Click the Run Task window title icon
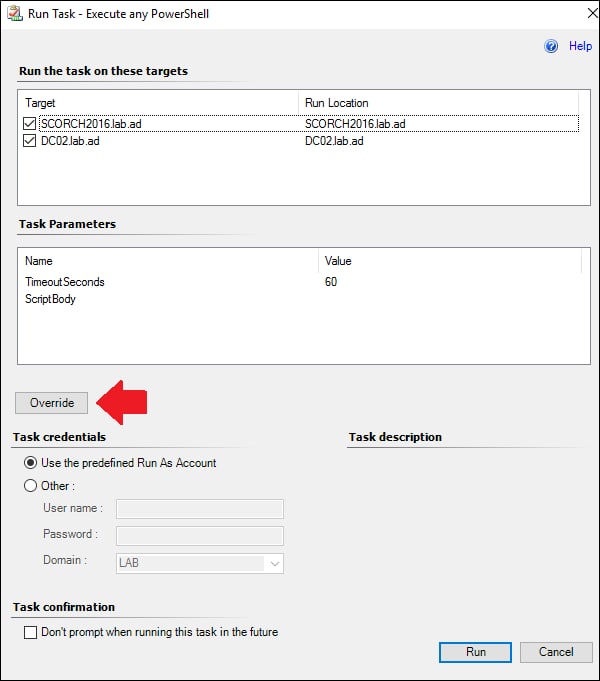600x681 pixels. tap(14, 13)
